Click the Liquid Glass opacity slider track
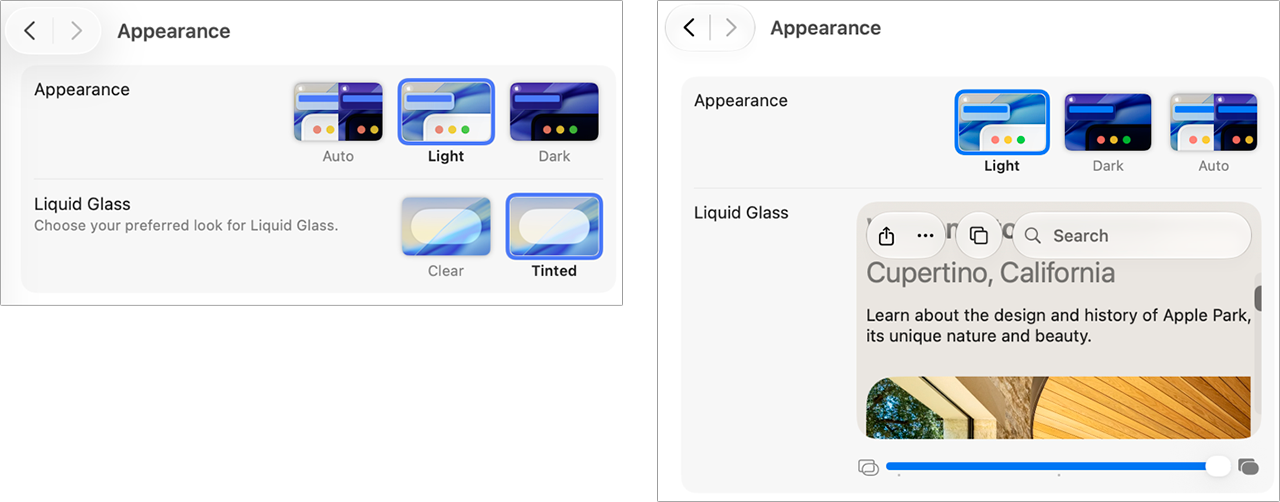The width and height of the screenshot is (1280, 502). pyautogui.click(x=1052, y=467)
